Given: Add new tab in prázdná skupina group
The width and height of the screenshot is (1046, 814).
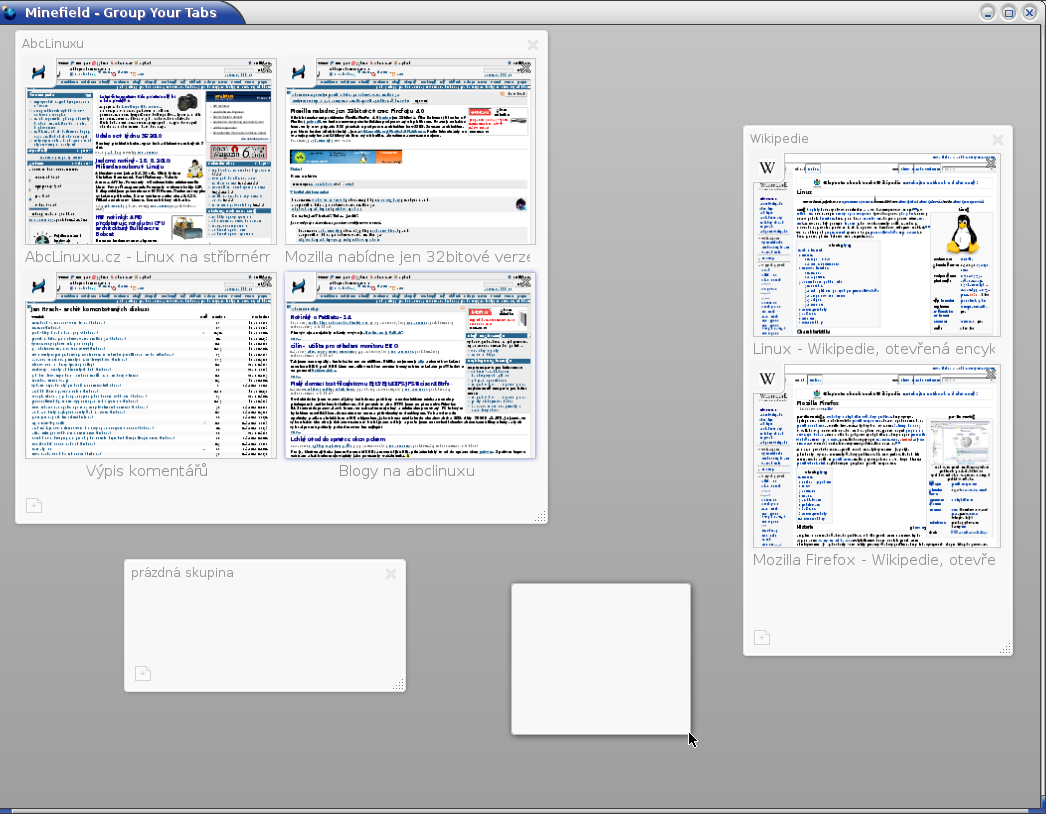Looking at the screenshot, I should coord(143,673).
